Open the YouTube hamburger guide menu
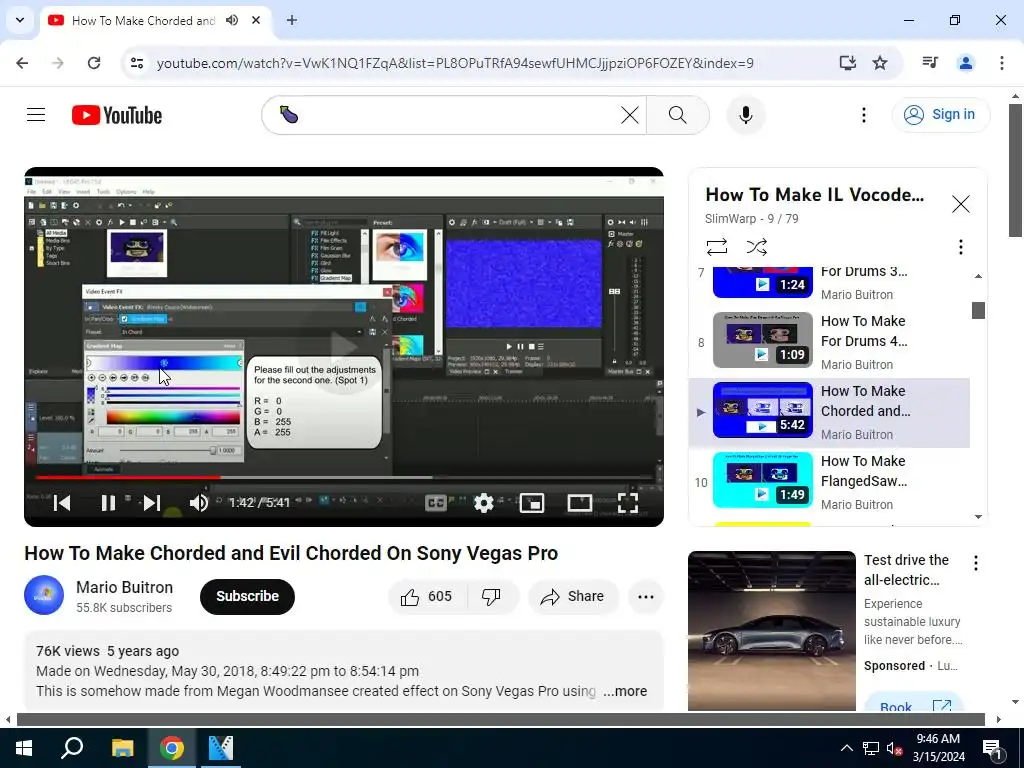 click(x=36, y=115)
